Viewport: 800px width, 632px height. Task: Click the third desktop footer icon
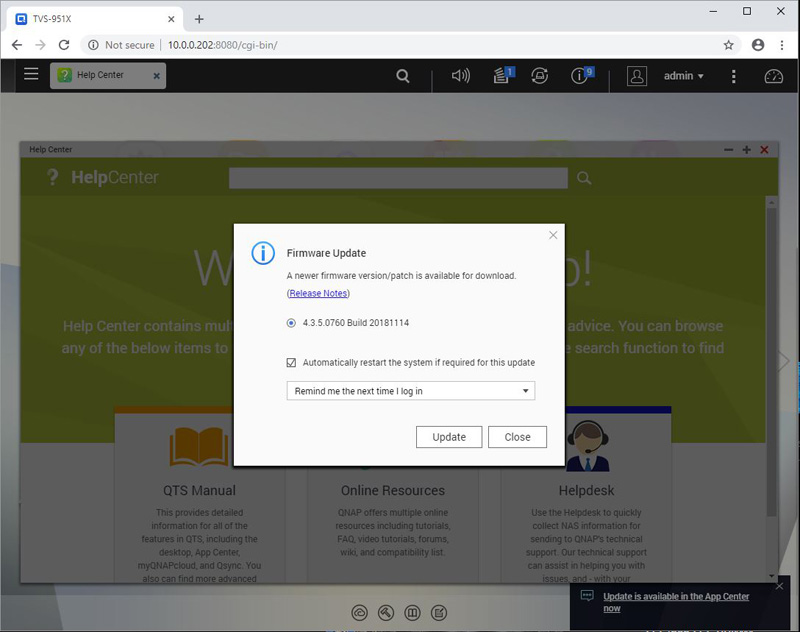point(412,613)
